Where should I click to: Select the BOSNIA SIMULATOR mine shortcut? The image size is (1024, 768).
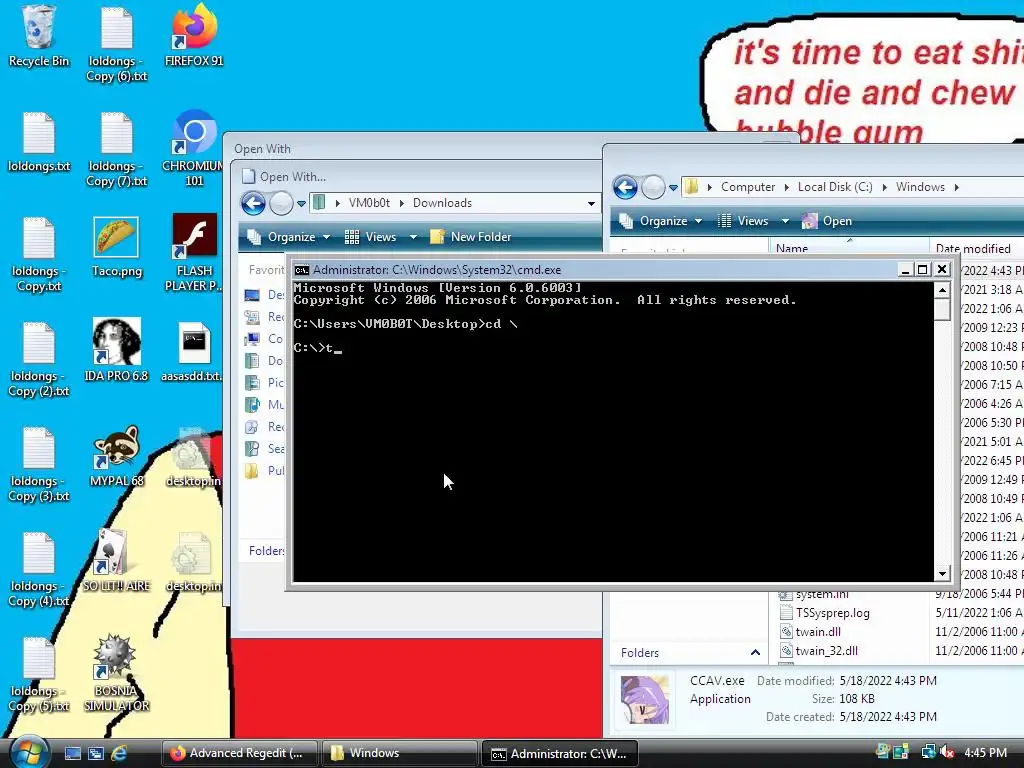pyautogui.click(x=116, y=673)
